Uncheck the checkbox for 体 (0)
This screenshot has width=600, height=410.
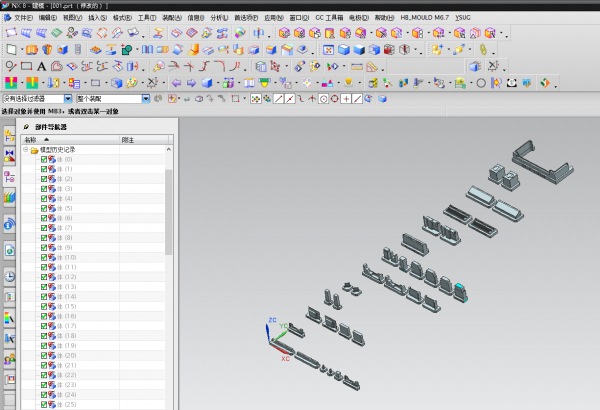tap(44, 160)
